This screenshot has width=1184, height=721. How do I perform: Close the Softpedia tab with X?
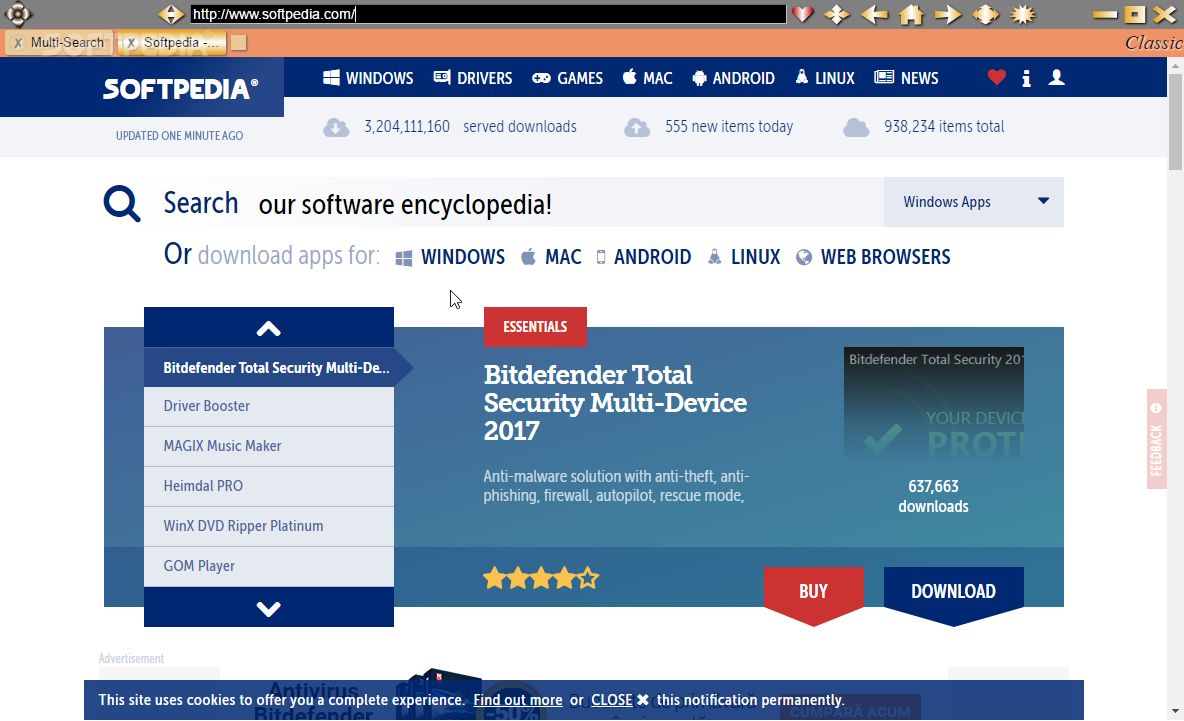point(131,43)
